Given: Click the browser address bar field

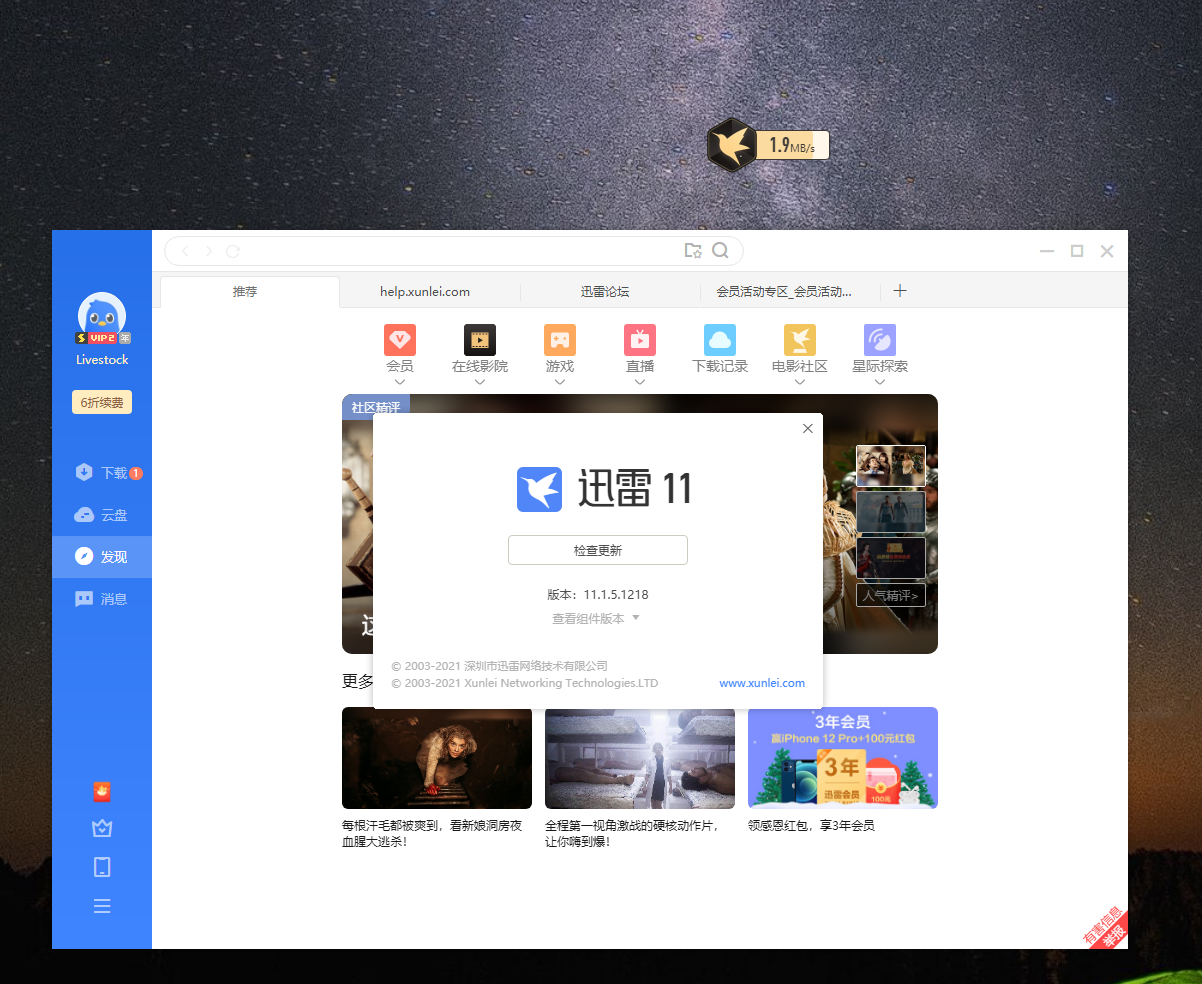Looking at the screenshot, I should pos(450,251).
